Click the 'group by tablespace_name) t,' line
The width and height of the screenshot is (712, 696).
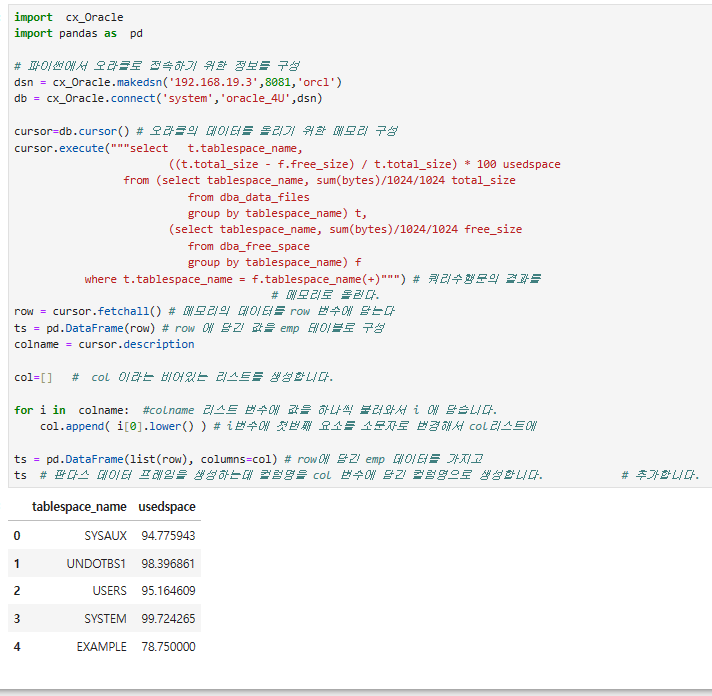point(277,214)
